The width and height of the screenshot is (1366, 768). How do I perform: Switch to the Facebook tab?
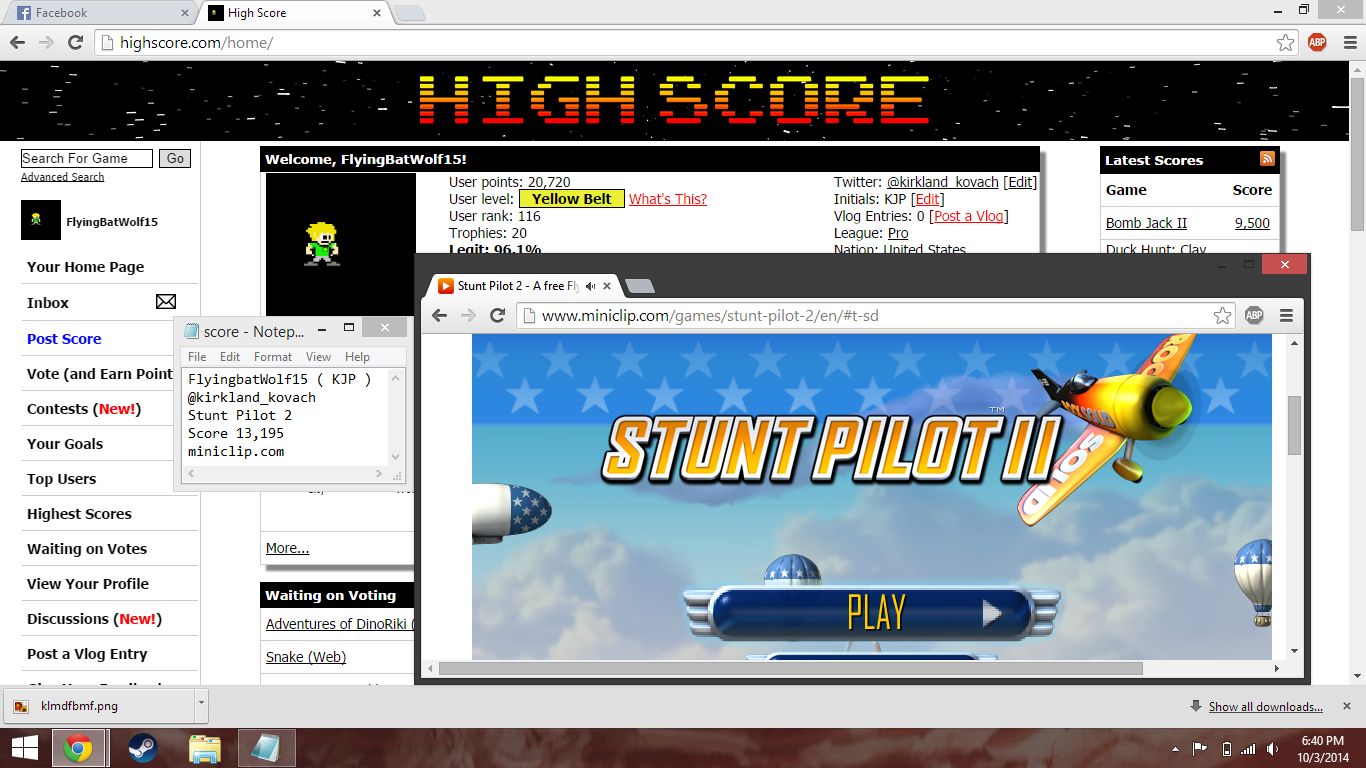(98, 13)
